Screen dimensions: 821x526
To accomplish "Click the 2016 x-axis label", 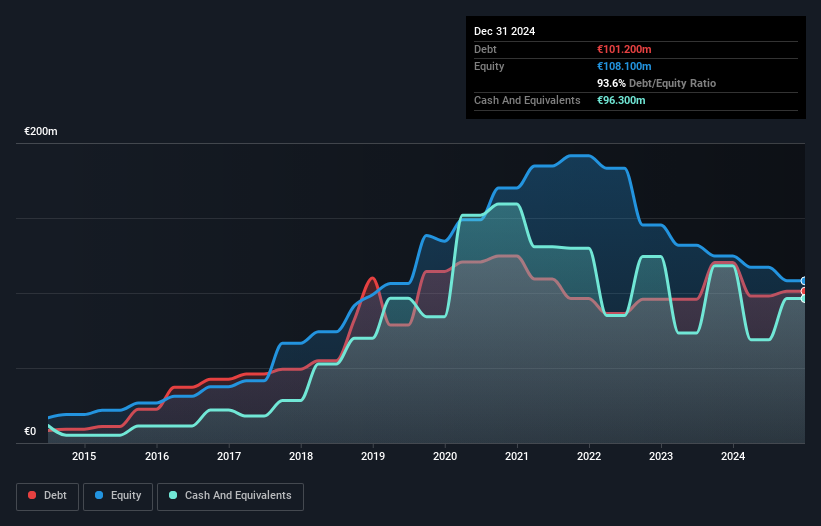I will 157,456.
